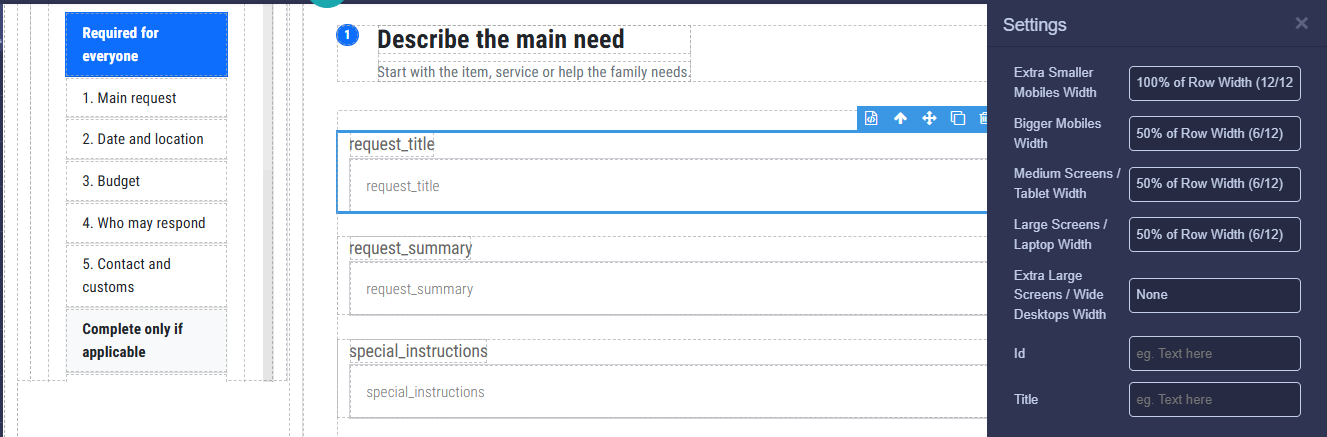Select the Required for everyone tab
The image size is (1327, 437).
(146, 44)
